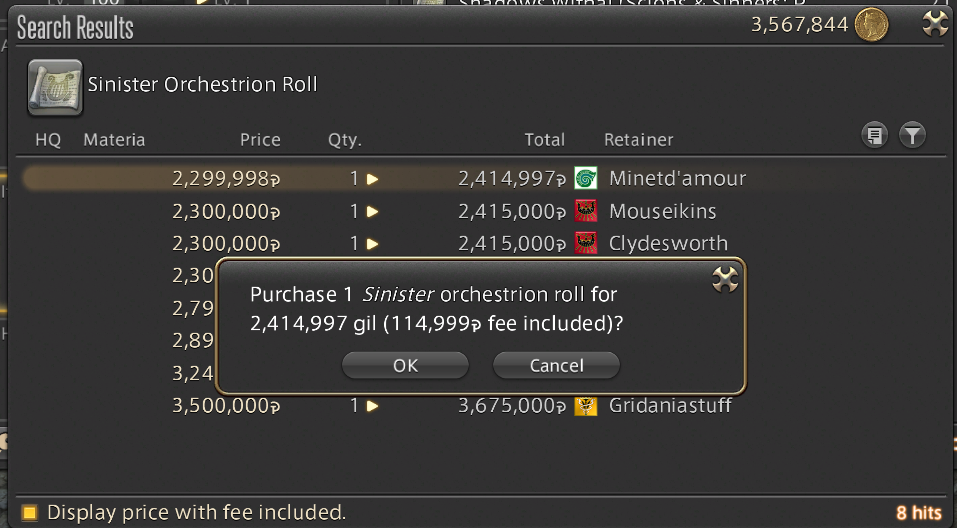Select the Minetd'amour retainer name
957x528 pixels.
click(x=677, y=178)
